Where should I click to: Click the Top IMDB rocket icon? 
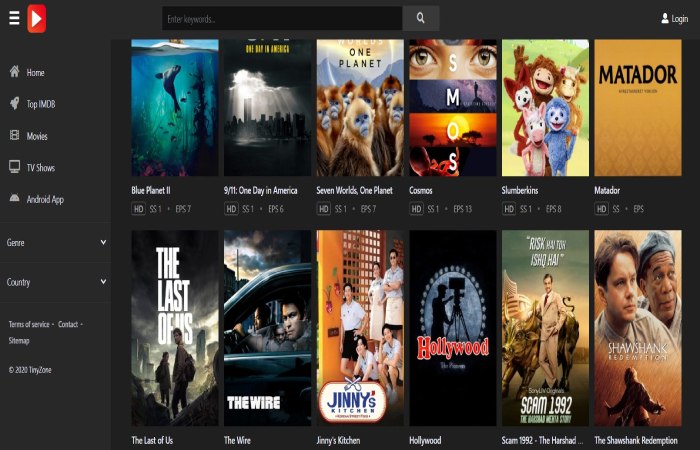(x=15, y=104)
